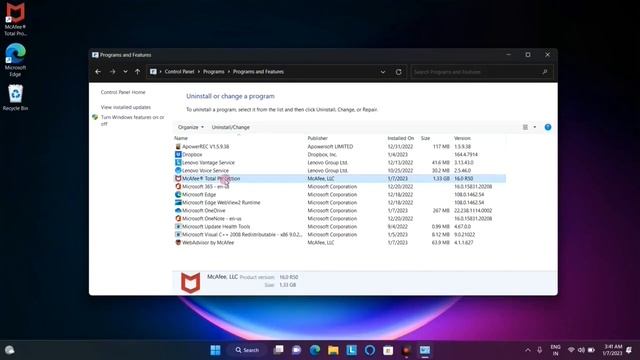Open the blue Help icon
The height and width of the screenshot is (360, 640).
pos(548,127)
